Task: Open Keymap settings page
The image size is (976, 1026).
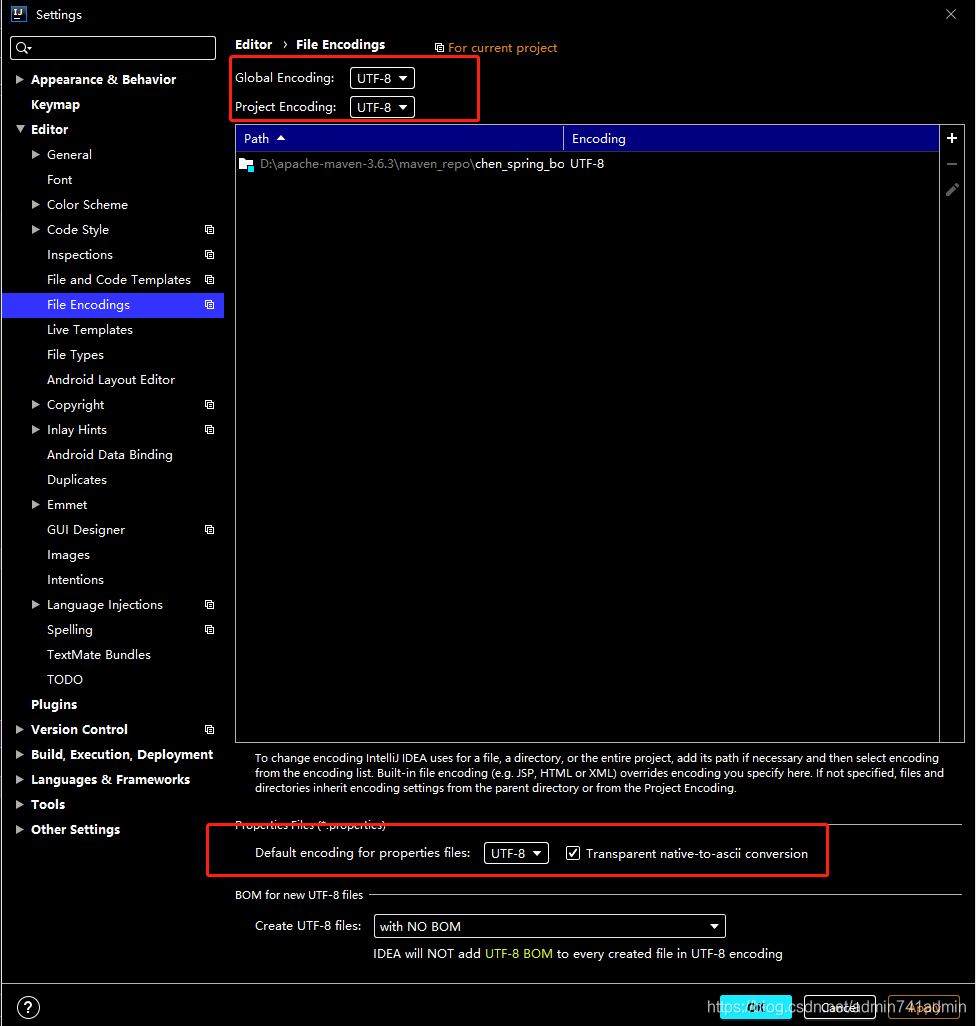Action: click(56, 105)
